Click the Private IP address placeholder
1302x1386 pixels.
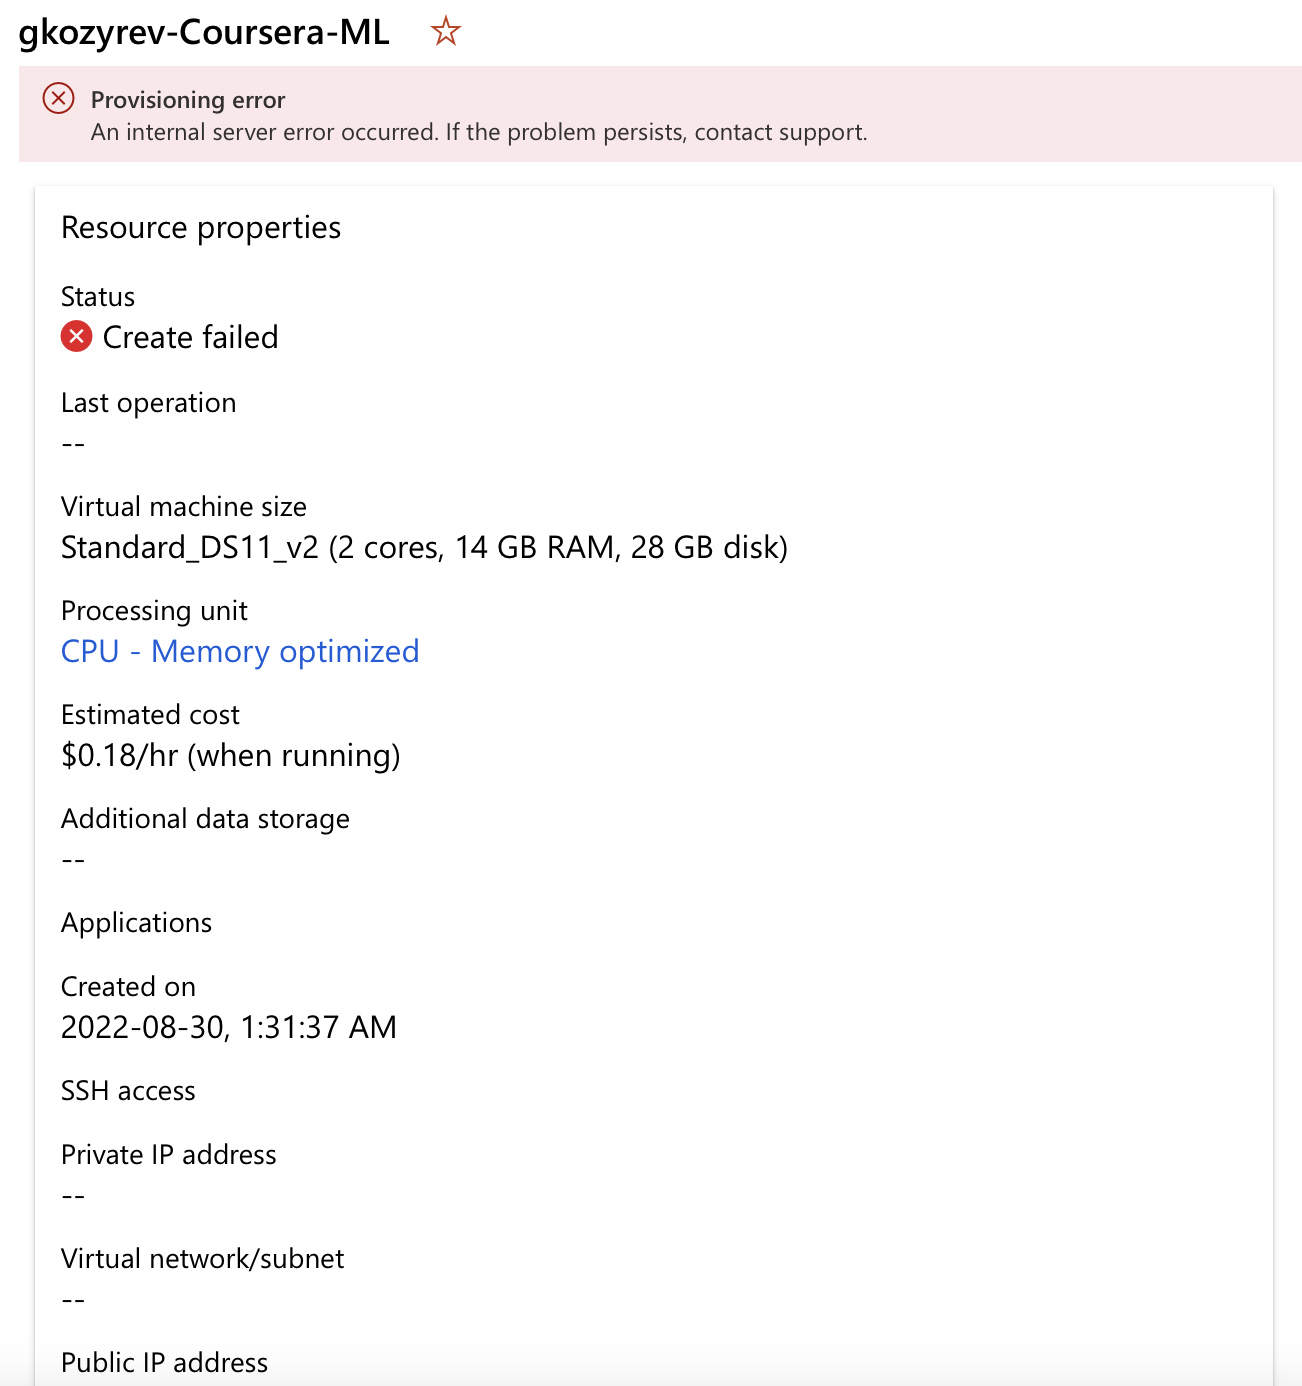[x=74, y=1195]
